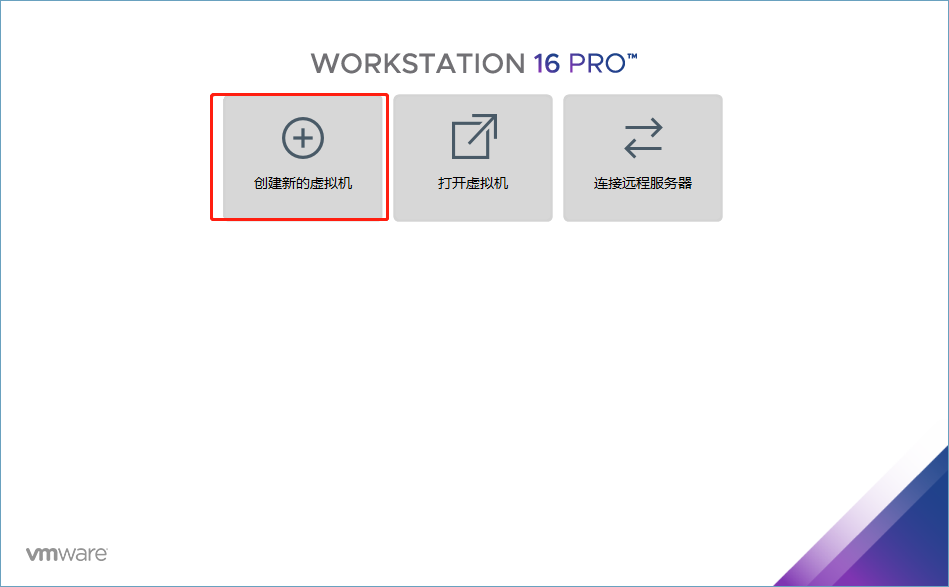
Task: Click the "ware" part of vmware logo
Action: pyautogui.click(x=84, y=554)
